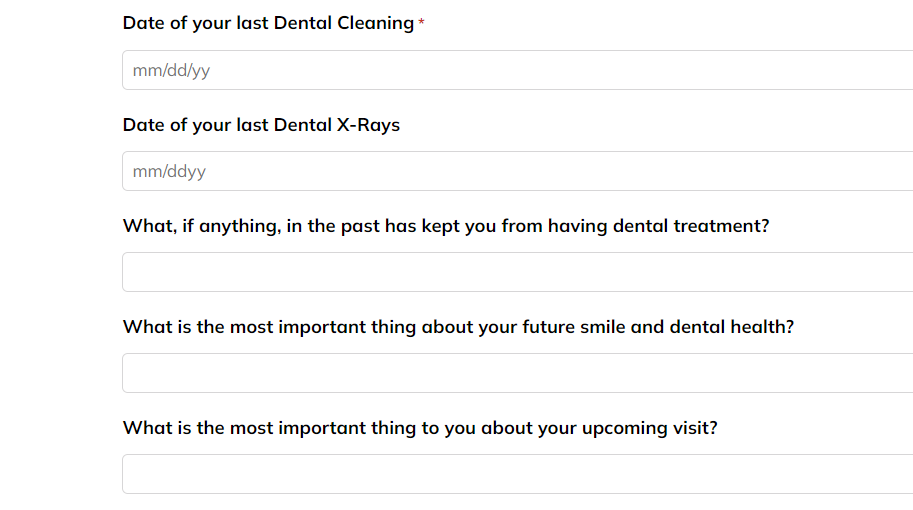Viewport: 913px width, 510px height.
Task: Click the words 'dental health?' in the label
Action: 732,327
